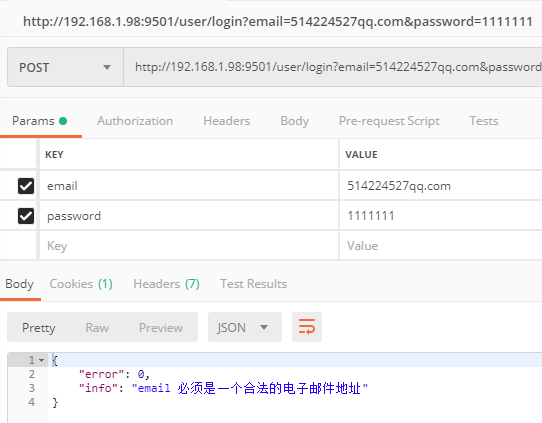Switch to the Tests tab
Viewport: 542px width, 423px height.
pyautogui.click(x=484, y=121)
